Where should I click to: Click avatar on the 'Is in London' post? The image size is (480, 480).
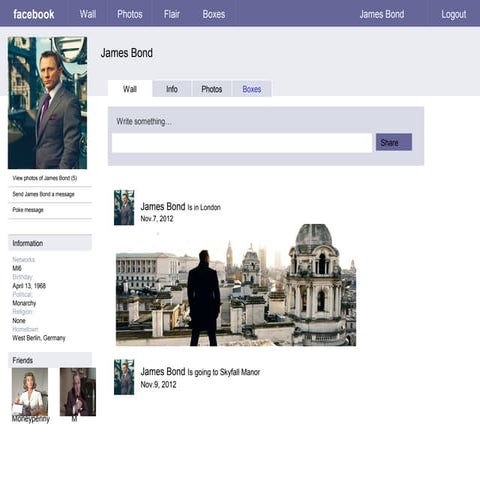[124, 207]
